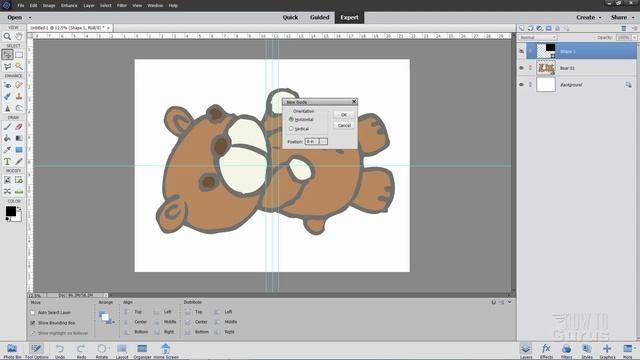Select the Move tool

pyautogui.click(x=7, y=54)
